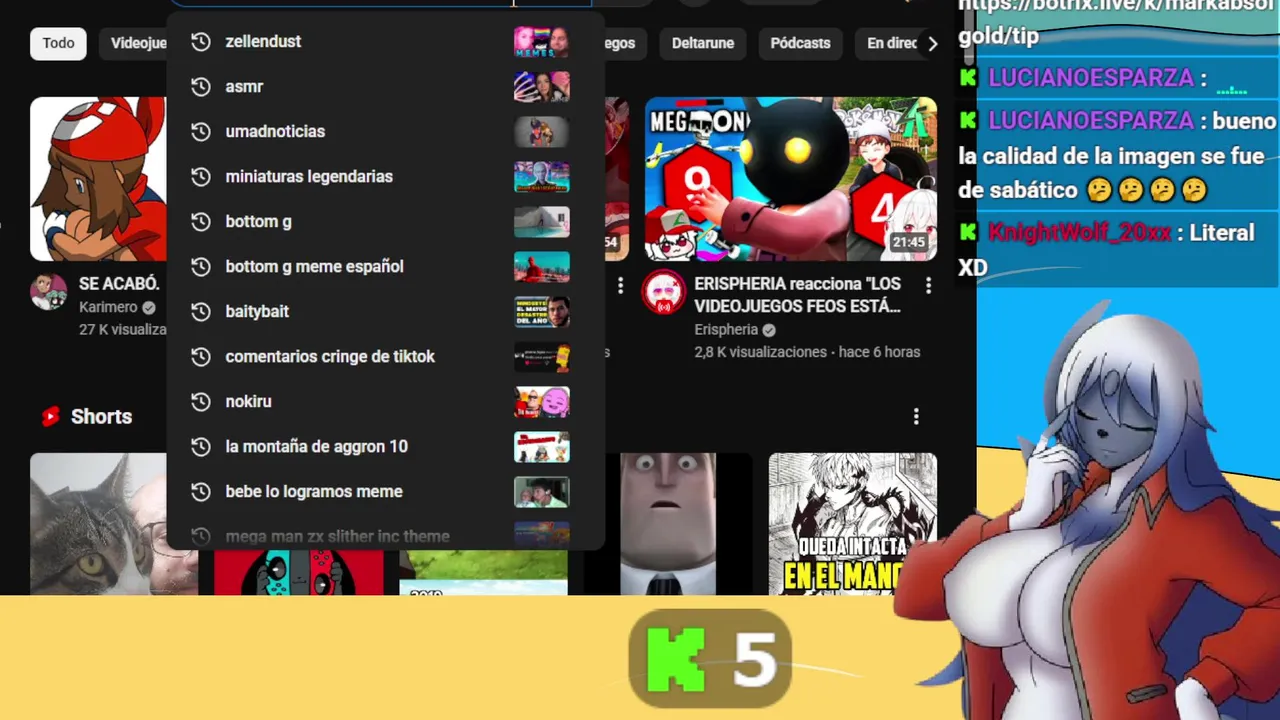Viewport: 1280px width, 720px height.
Task: Open the SE ACABÓ video title
Action: pyautogui.click(x=119, y=284)
